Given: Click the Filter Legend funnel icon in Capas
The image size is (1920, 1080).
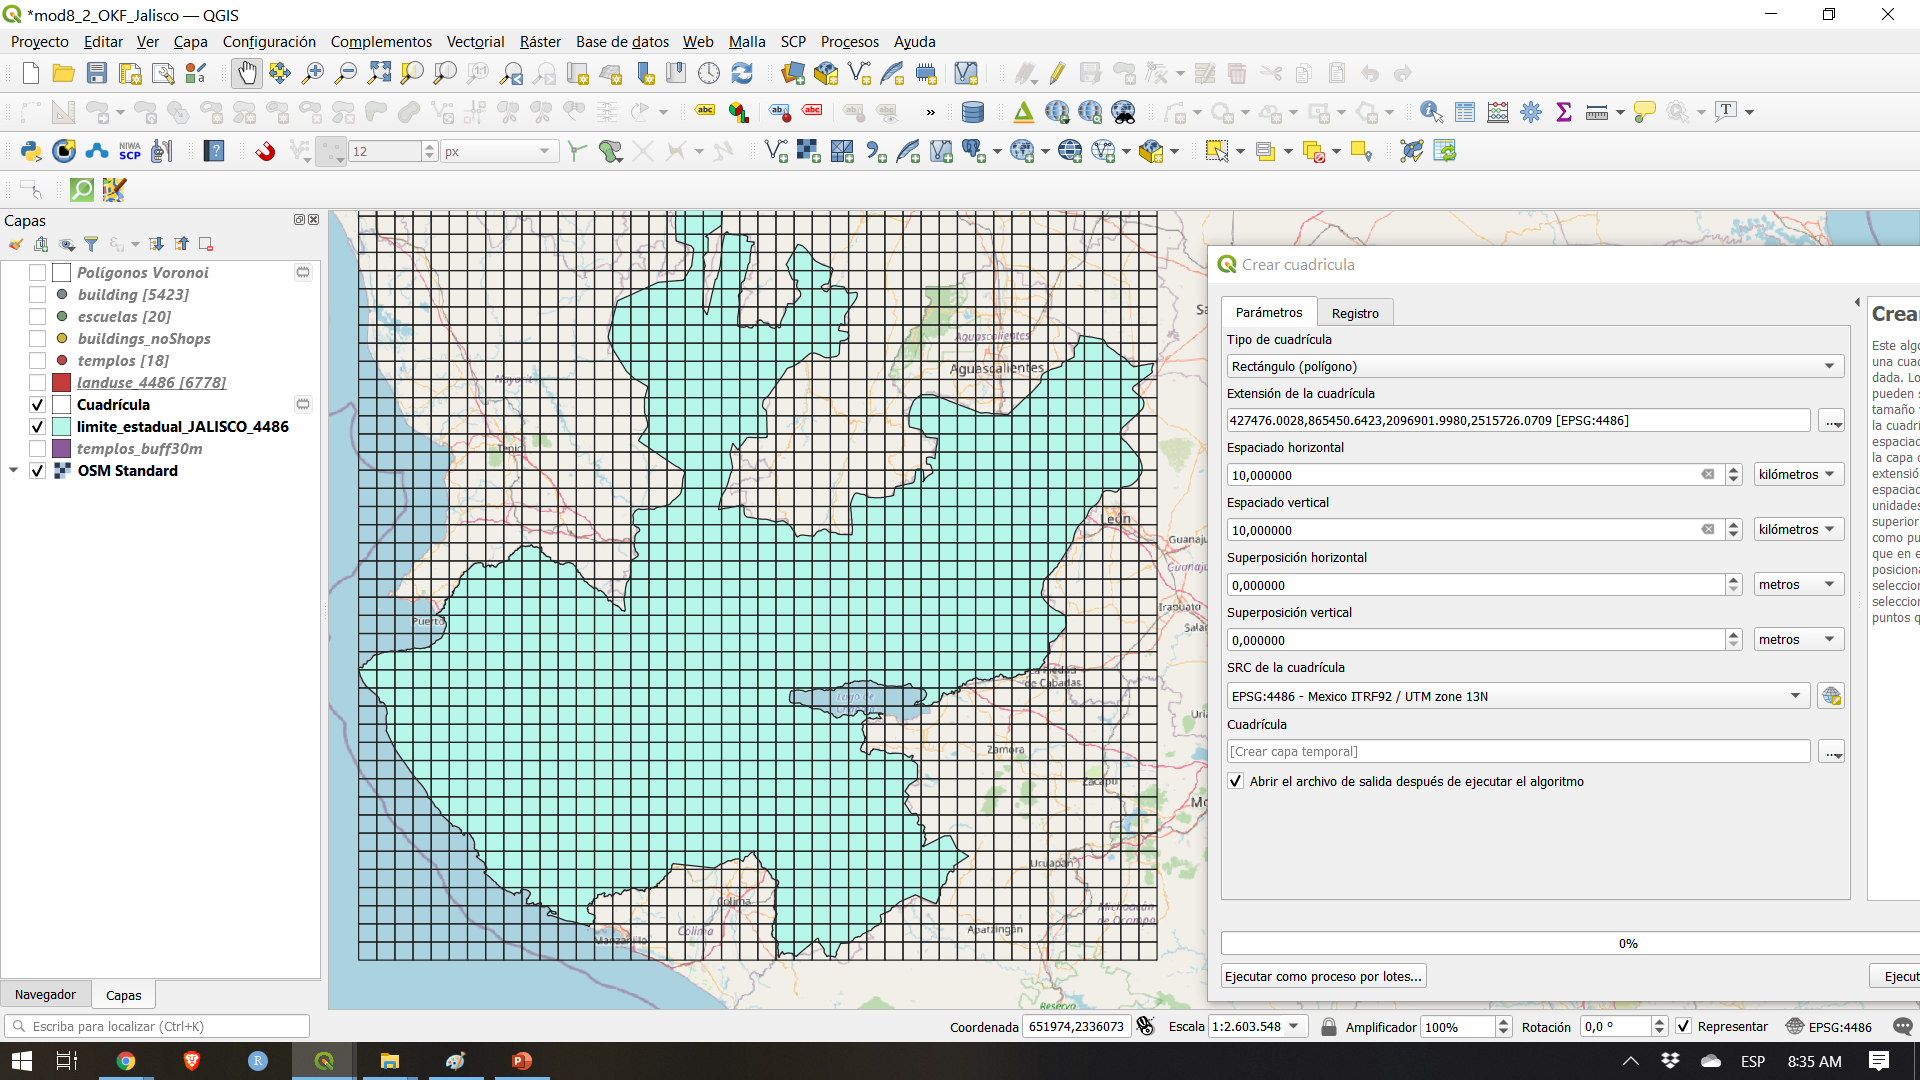Looking at the screenshot, I should 91,244.
